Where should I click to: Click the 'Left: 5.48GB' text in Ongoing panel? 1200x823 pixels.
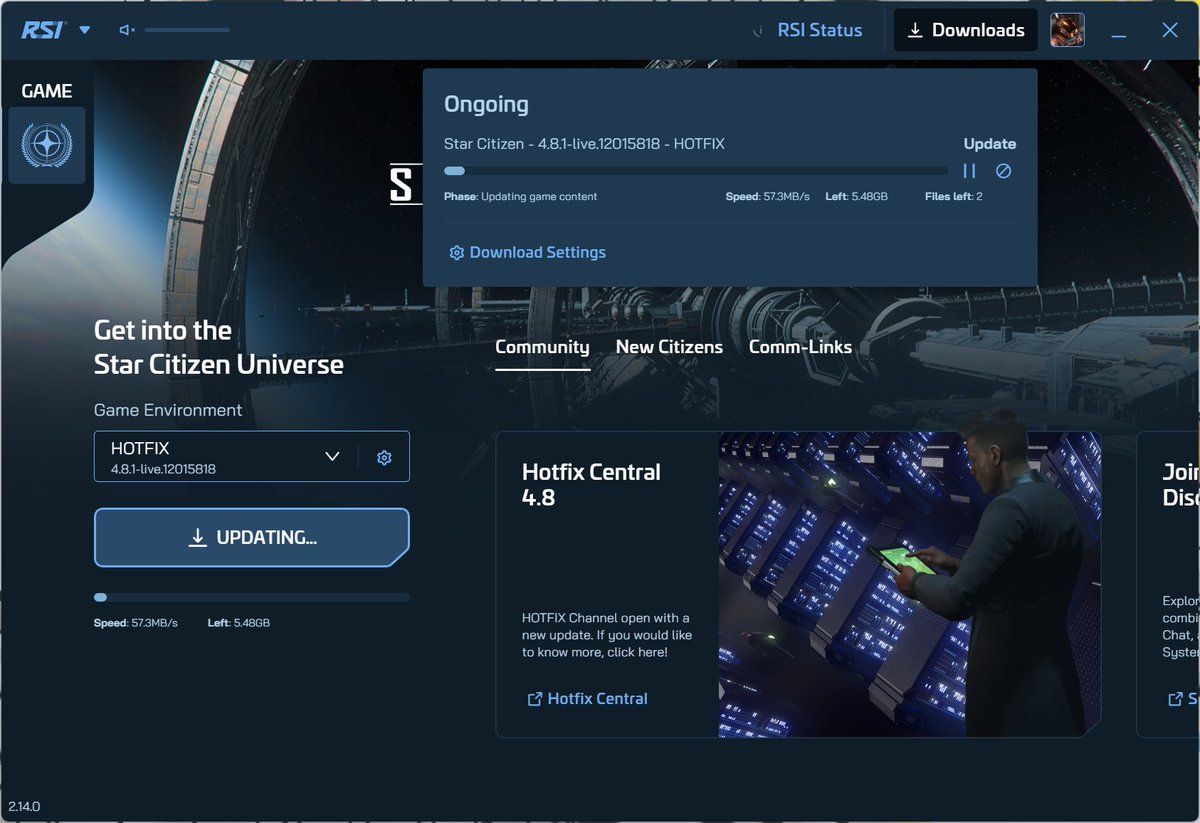tap(857, 197)
